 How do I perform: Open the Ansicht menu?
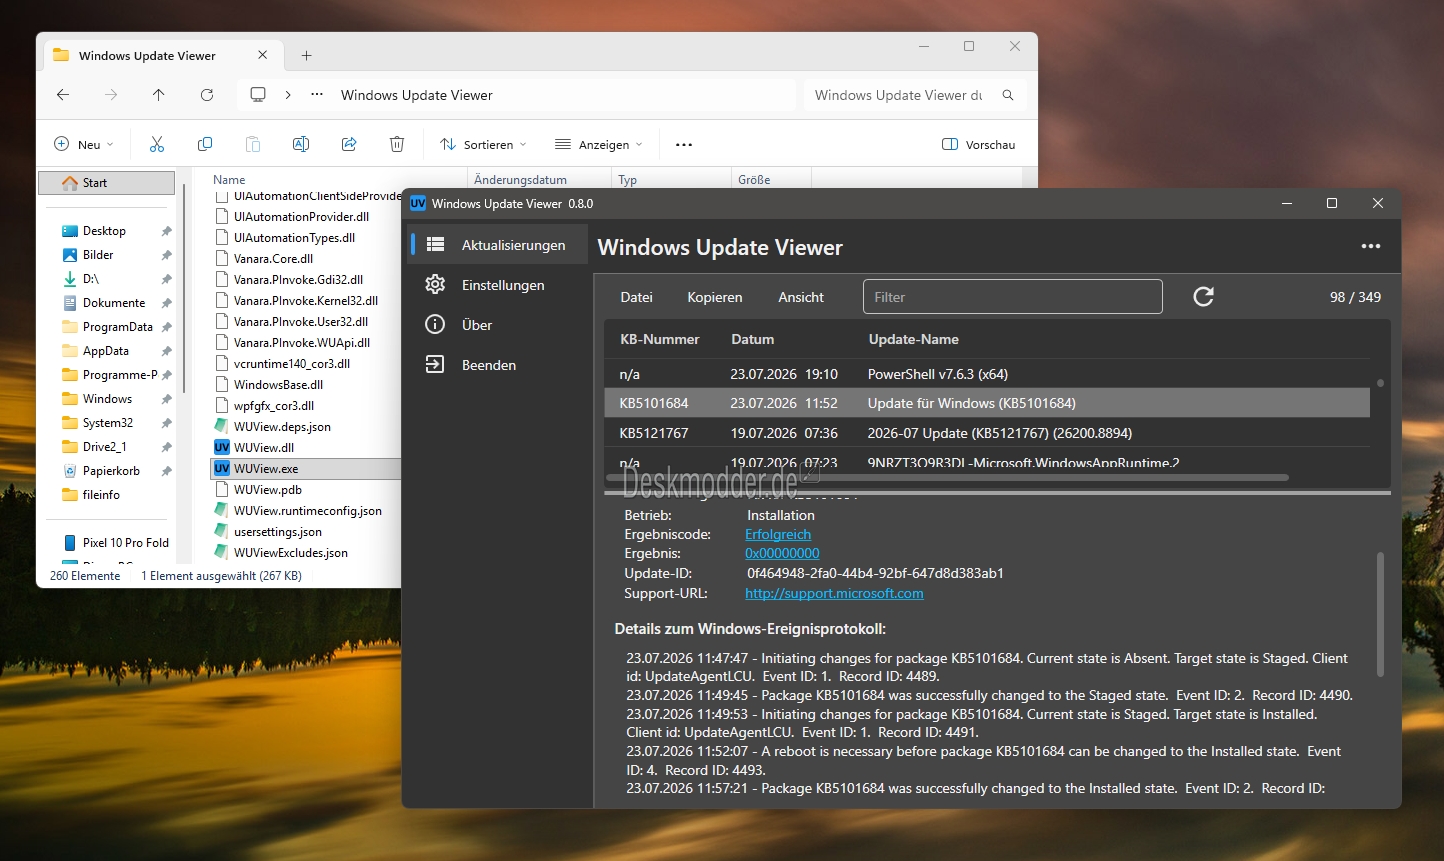click(801, 297)
